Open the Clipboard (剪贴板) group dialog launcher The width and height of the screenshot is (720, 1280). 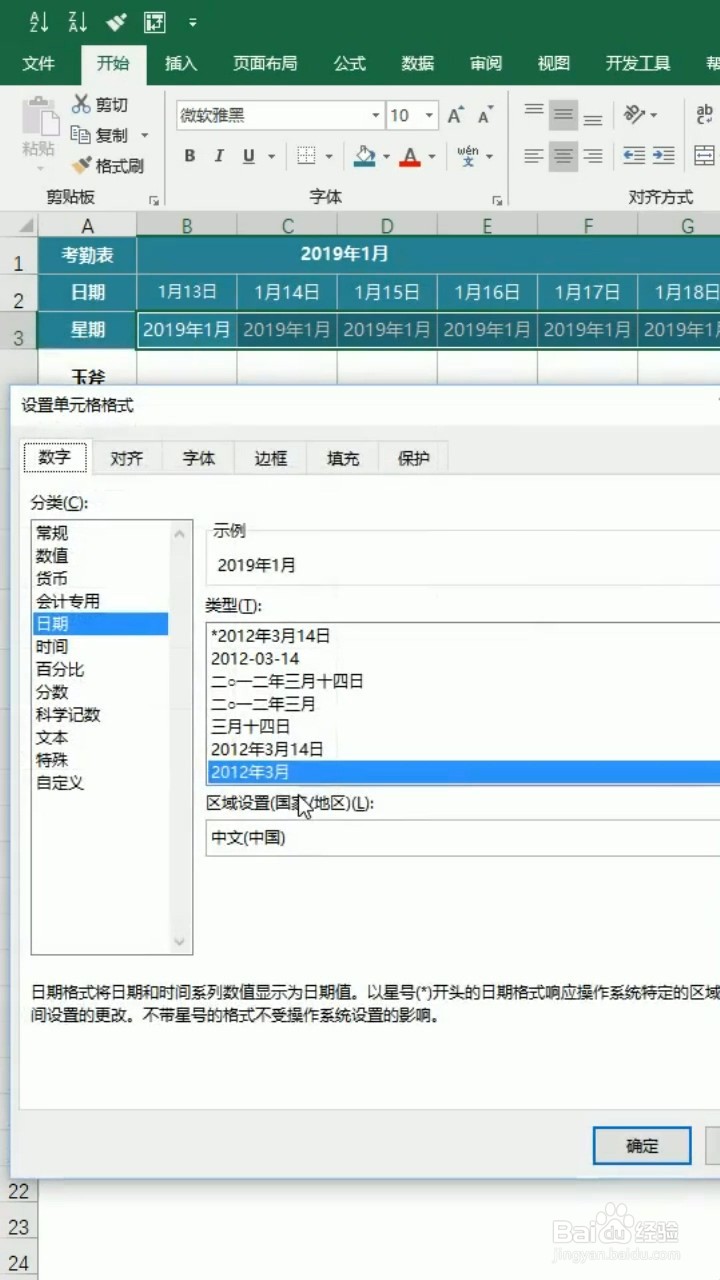(154, 199)
